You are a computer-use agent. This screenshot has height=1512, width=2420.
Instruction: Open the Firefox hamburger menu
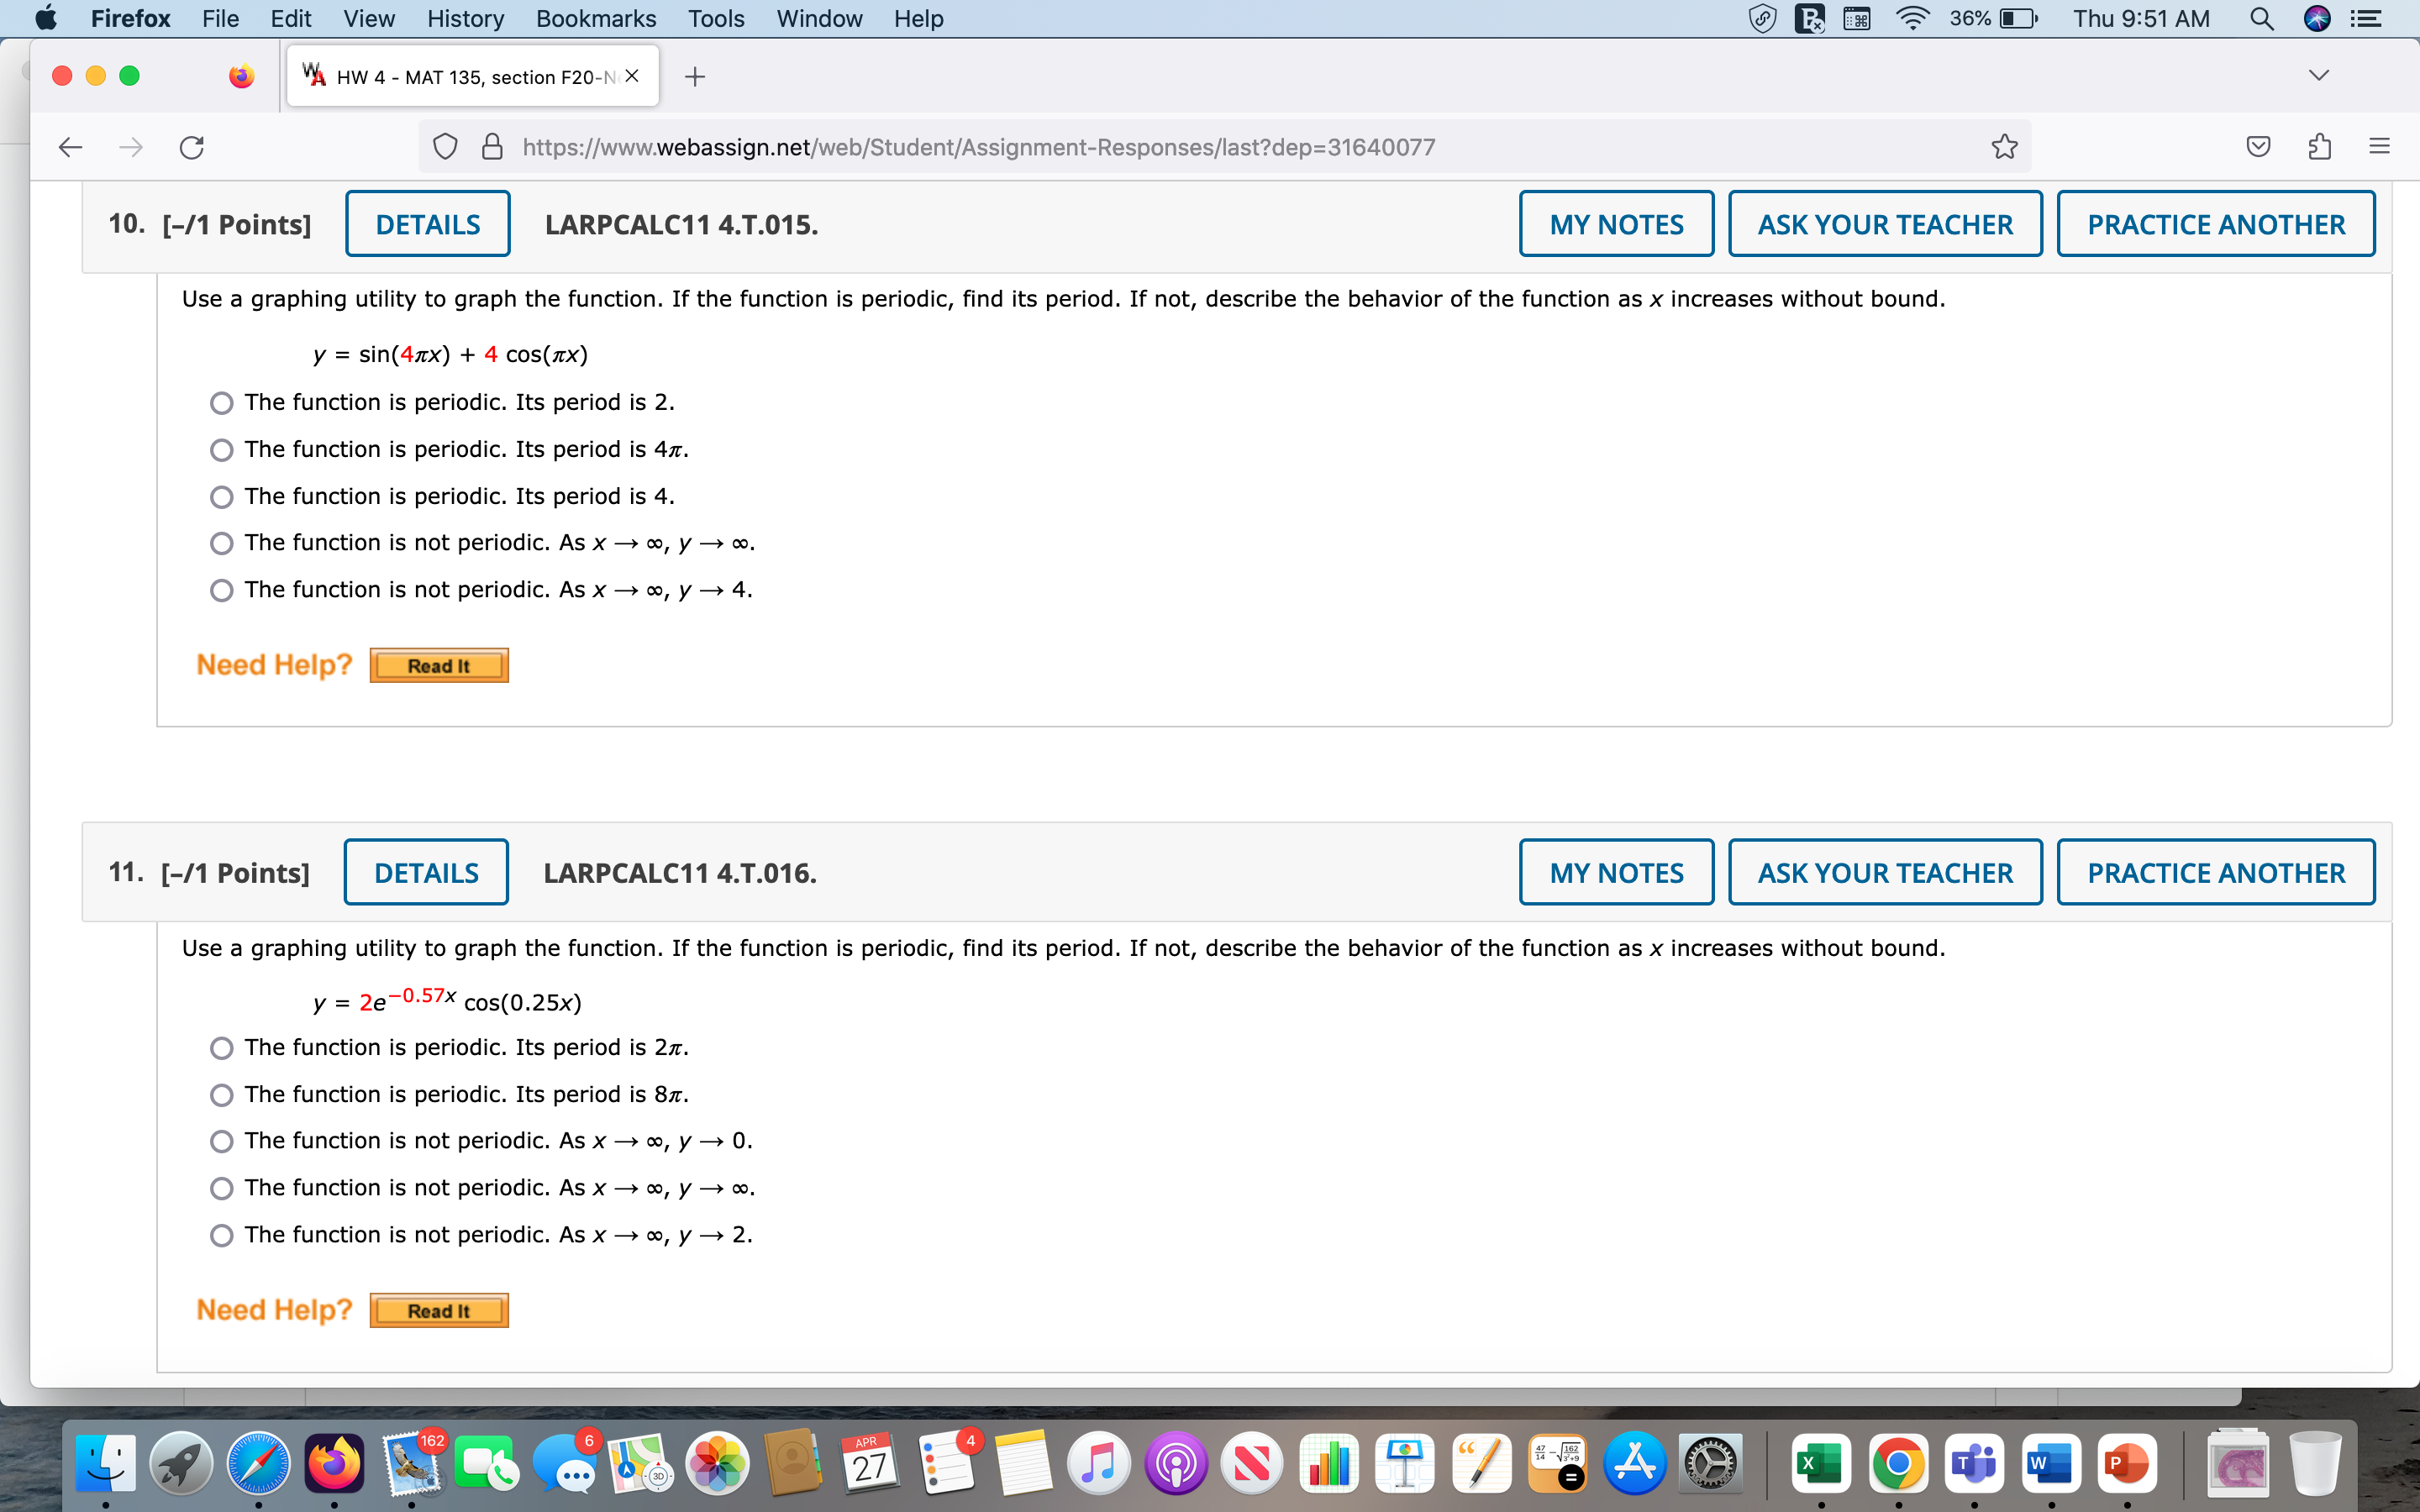2379,147
